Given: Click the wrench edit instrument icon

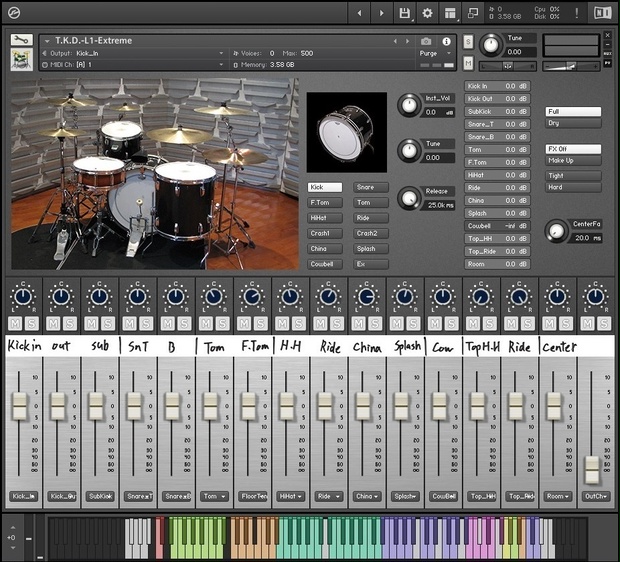Looking at the screenshot, I should coord(22,41).
